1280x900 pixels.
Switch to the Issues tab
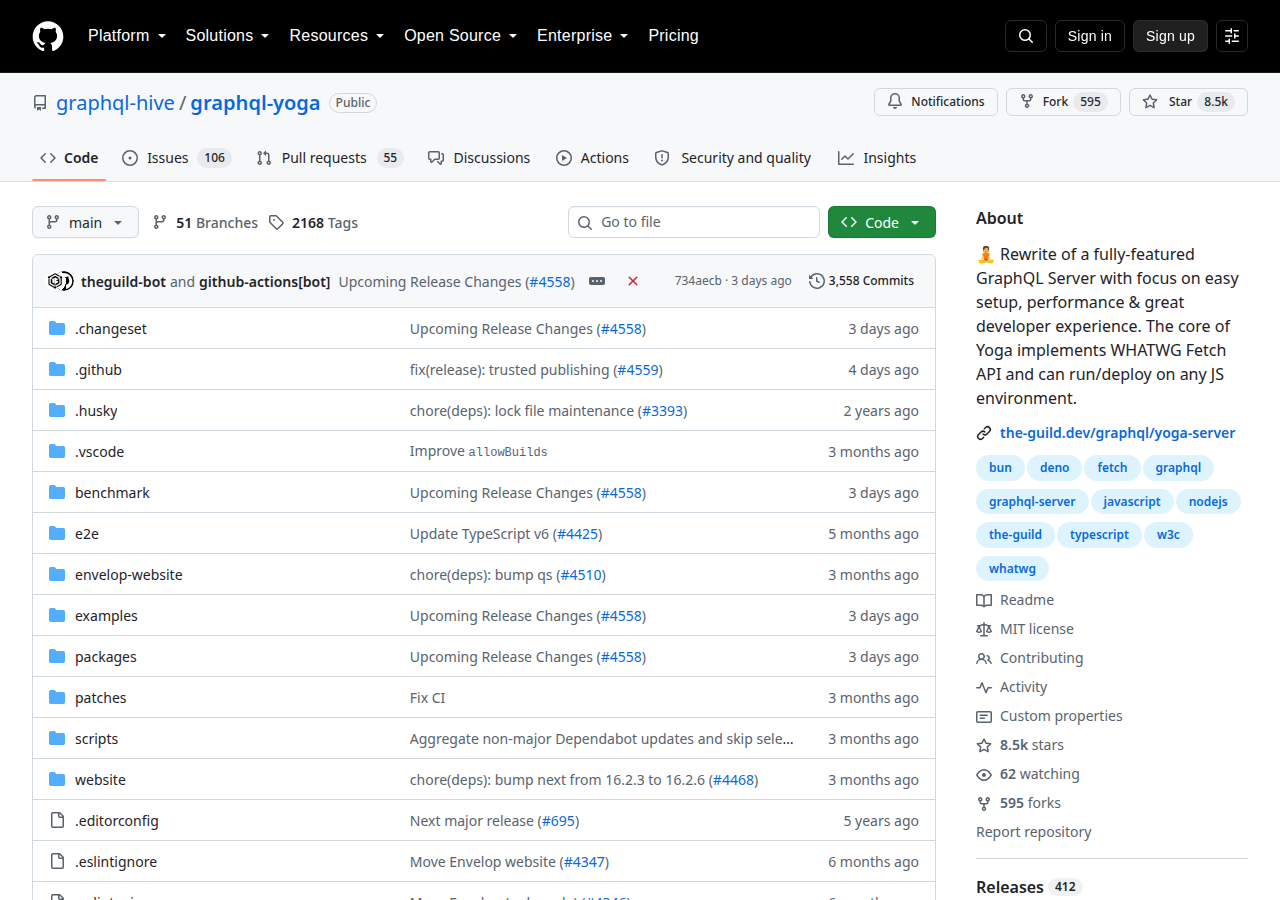[177, 158]
